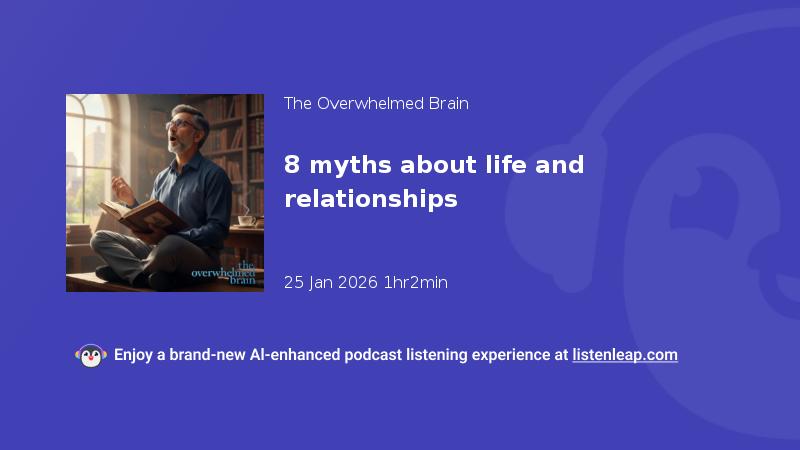Select the podcast name "The Overwhelmed Brain"
Screen dimensions: 800x450
click(376, 104)
